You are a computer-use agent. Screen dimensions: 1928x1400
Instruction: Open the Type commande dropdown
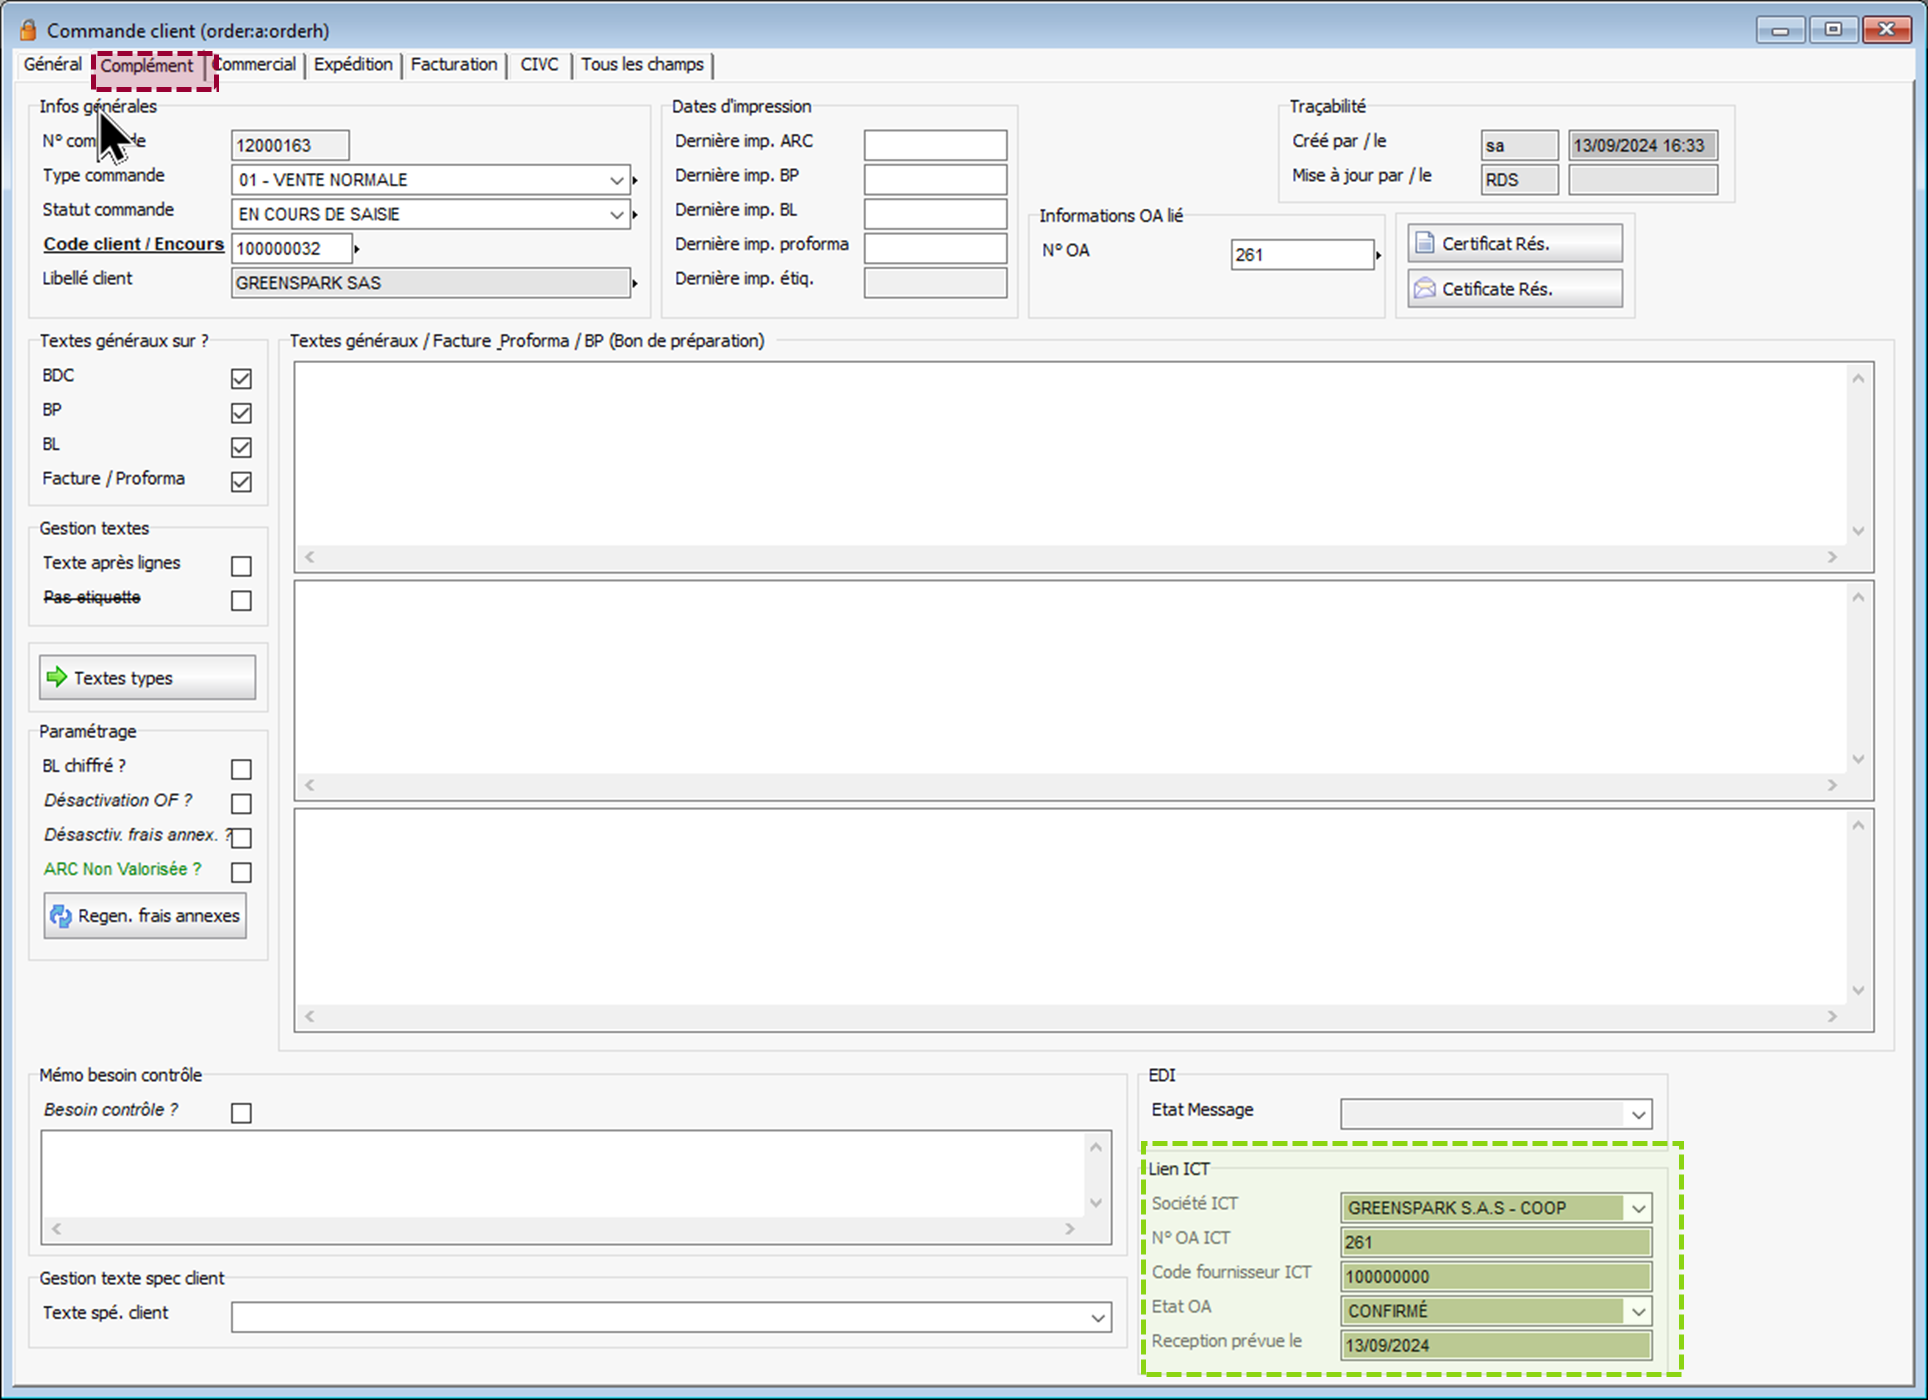pos(616,180)
